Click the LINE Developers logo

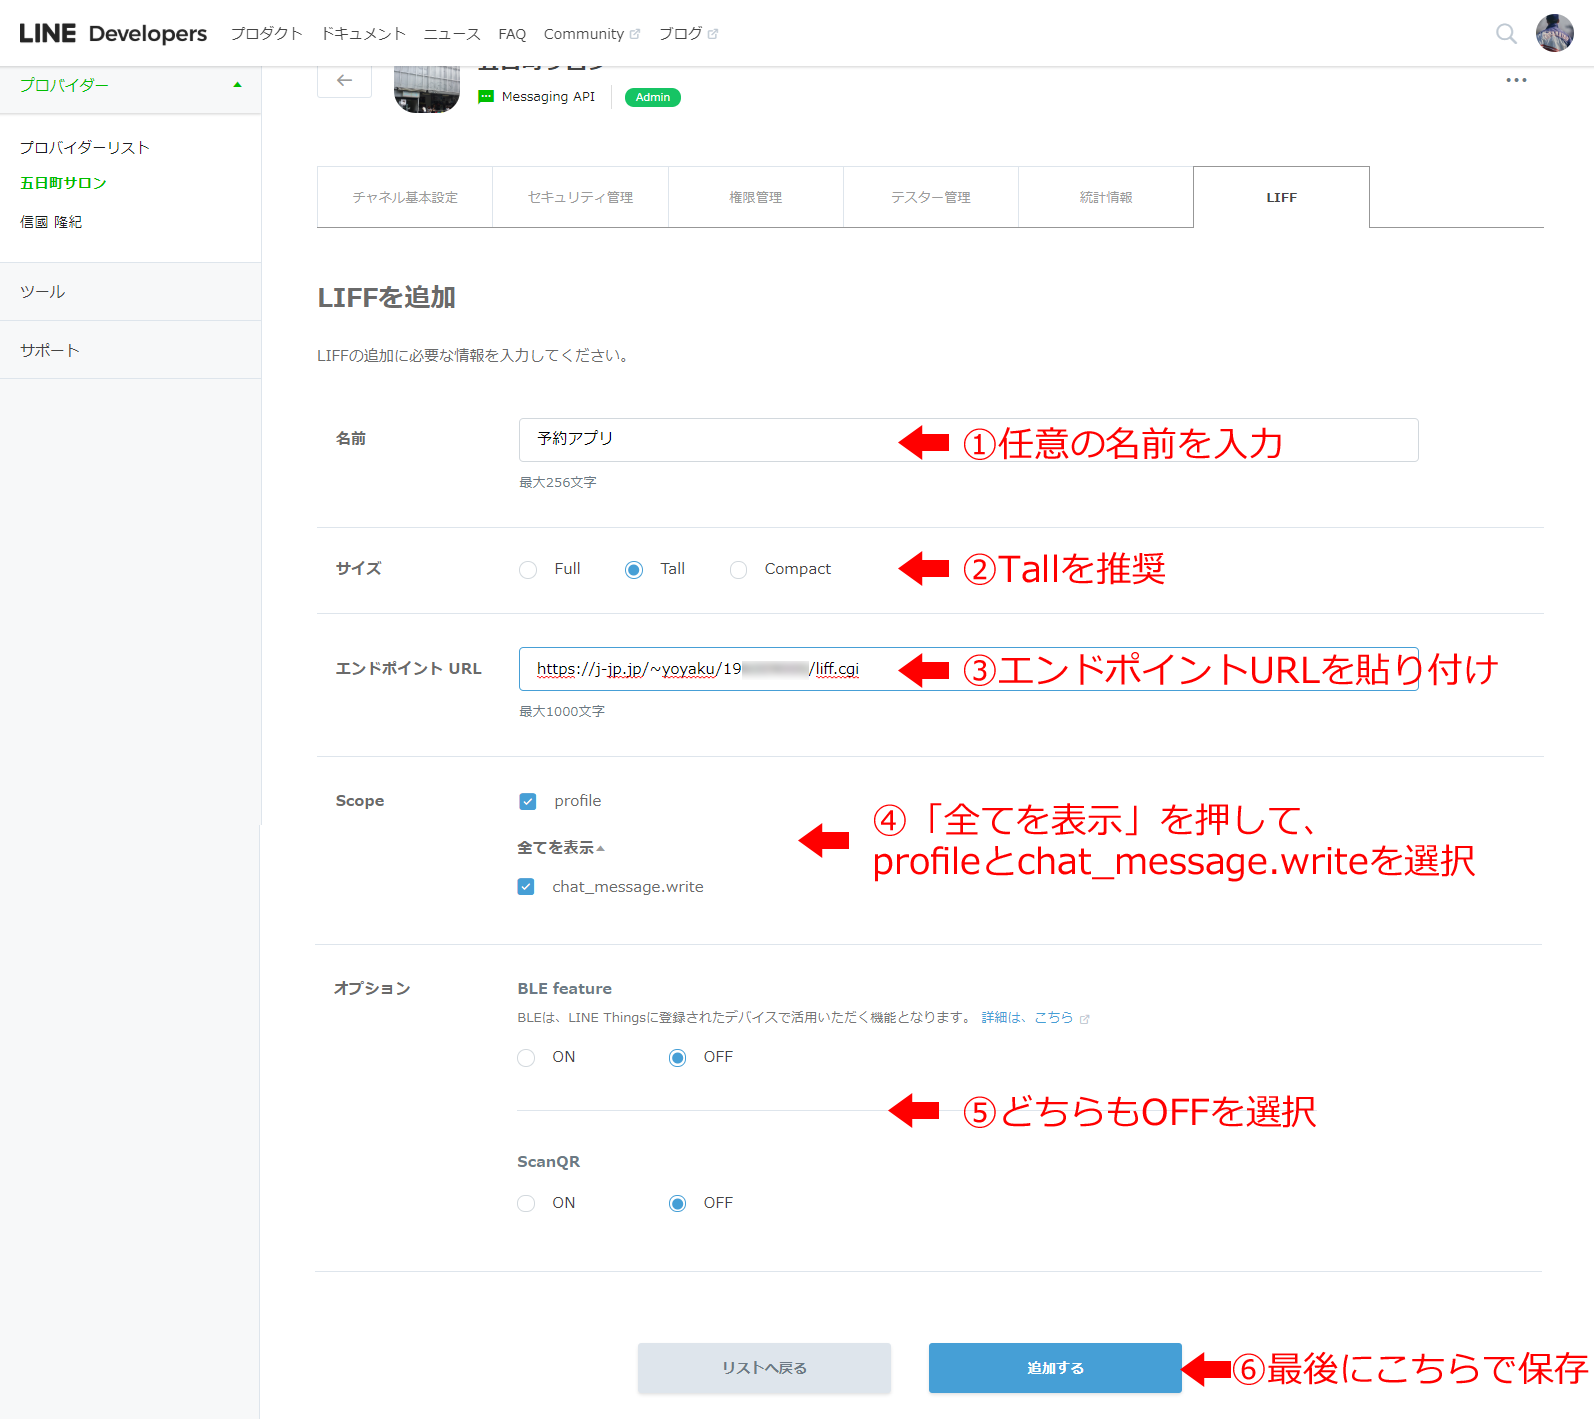[113, 33]
